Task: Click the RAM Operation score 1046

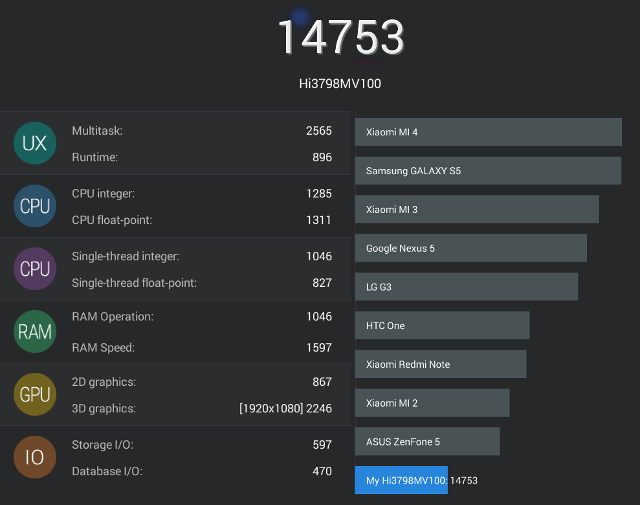Action: click(x=319, y=317)
